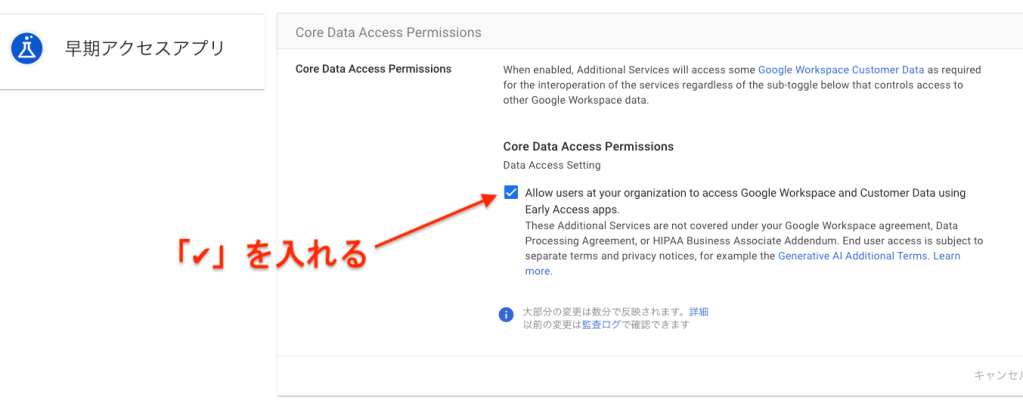Select the 早期アクセスアプリ title
This screenshot has width=1023, height=413.
tap(145, 48)
